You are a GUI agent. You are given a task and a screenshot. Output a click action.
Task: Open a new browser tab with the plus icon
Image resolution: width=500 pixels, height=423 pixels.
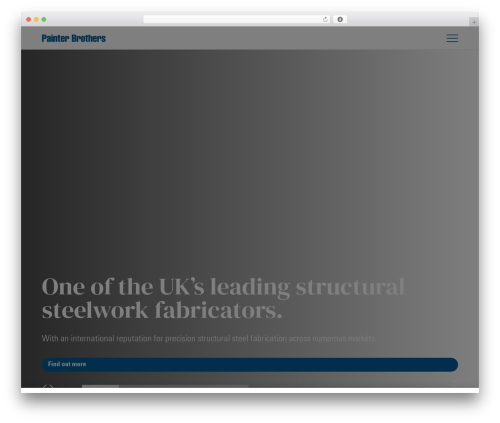[474, 22]
